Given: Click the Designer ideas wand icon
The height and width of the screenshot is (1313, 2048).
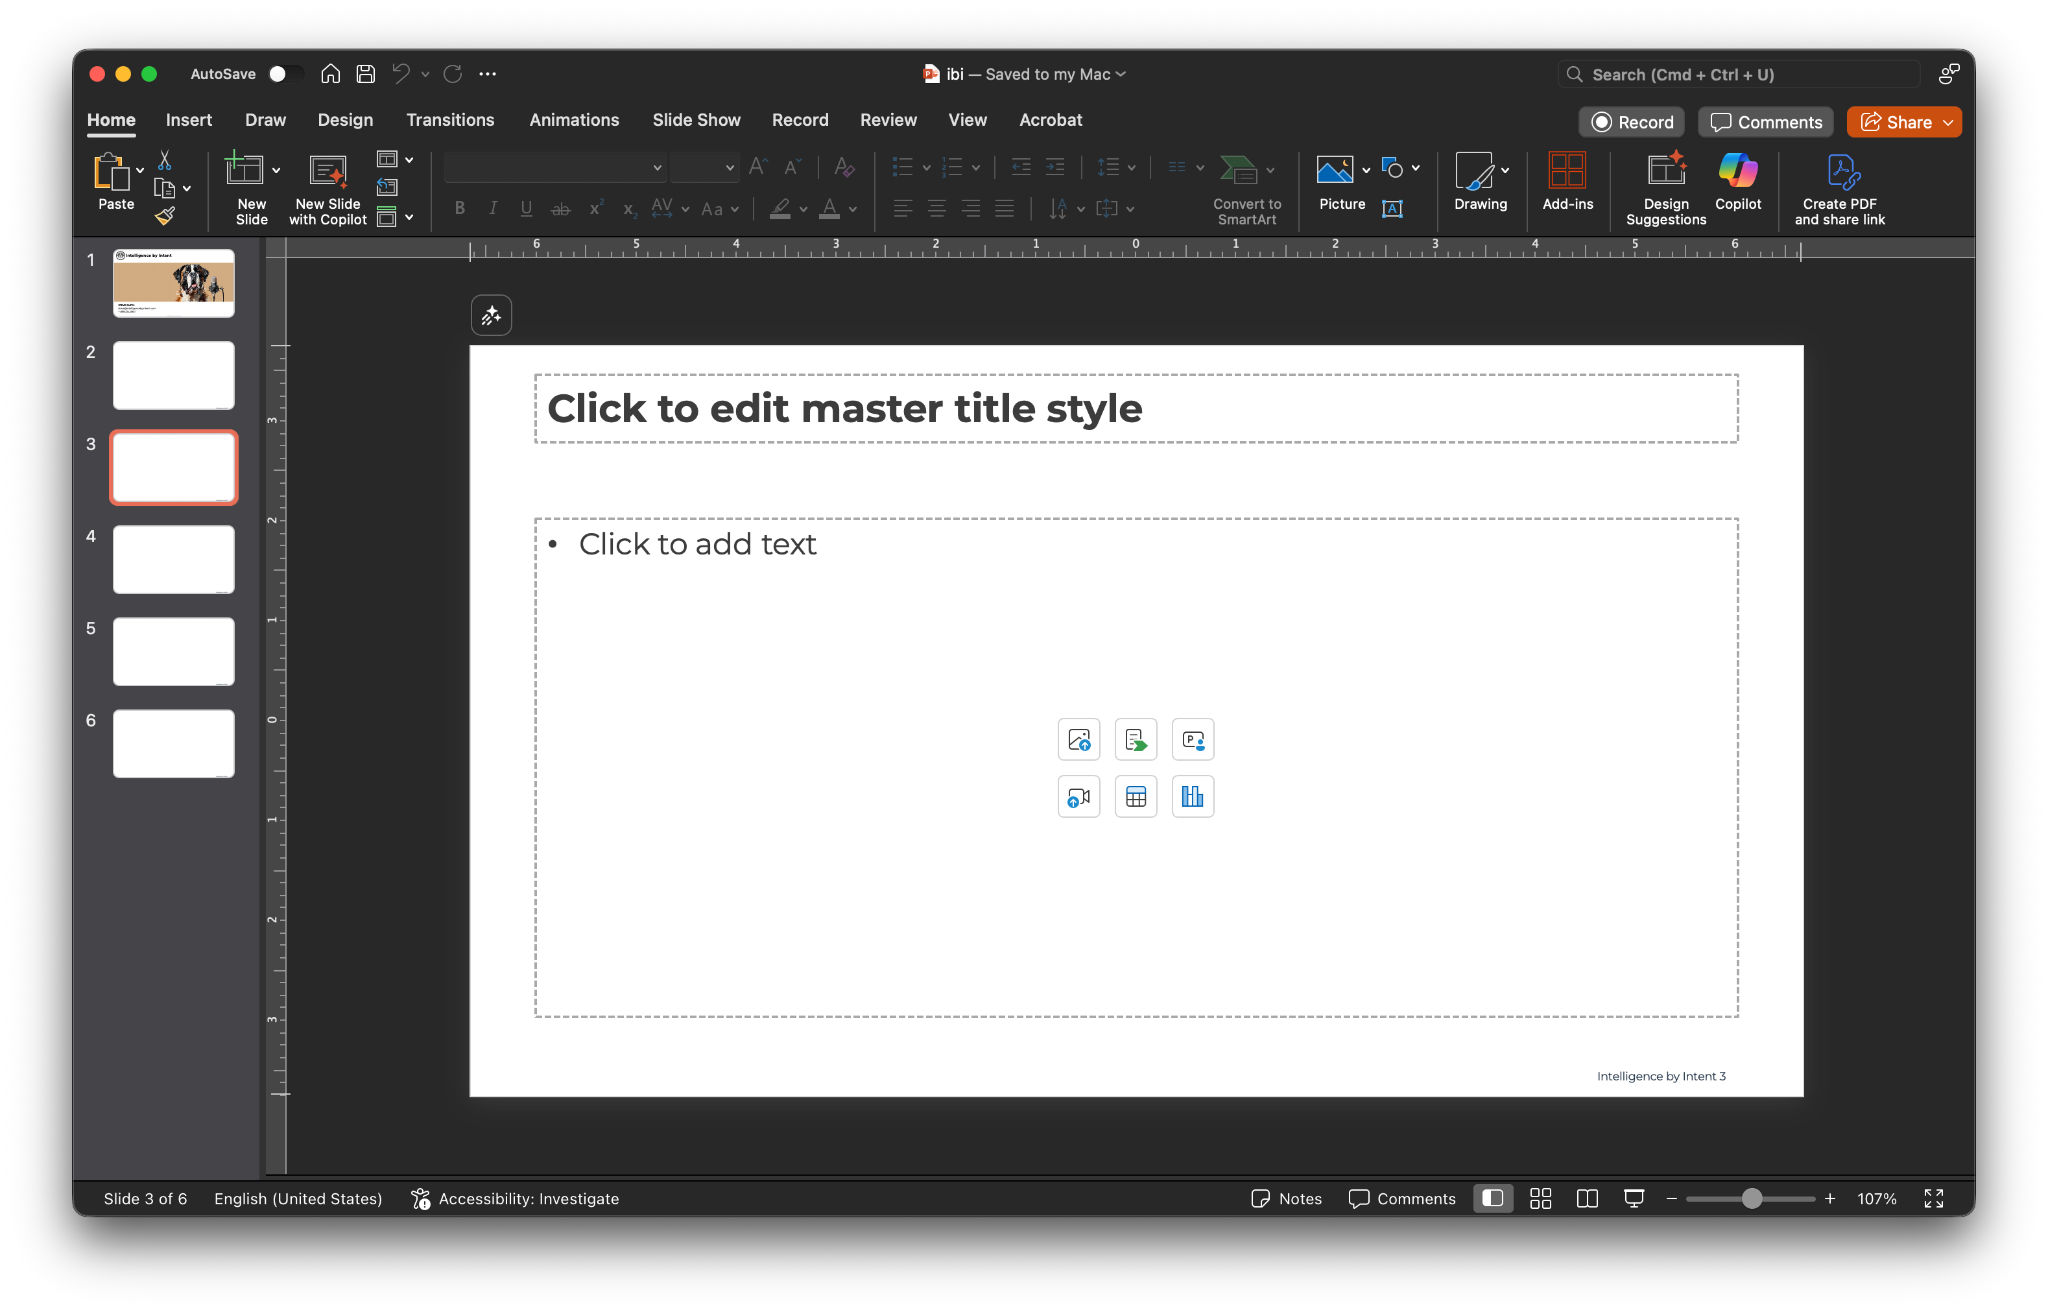Looking at the screenshot, I should [491, 316].
